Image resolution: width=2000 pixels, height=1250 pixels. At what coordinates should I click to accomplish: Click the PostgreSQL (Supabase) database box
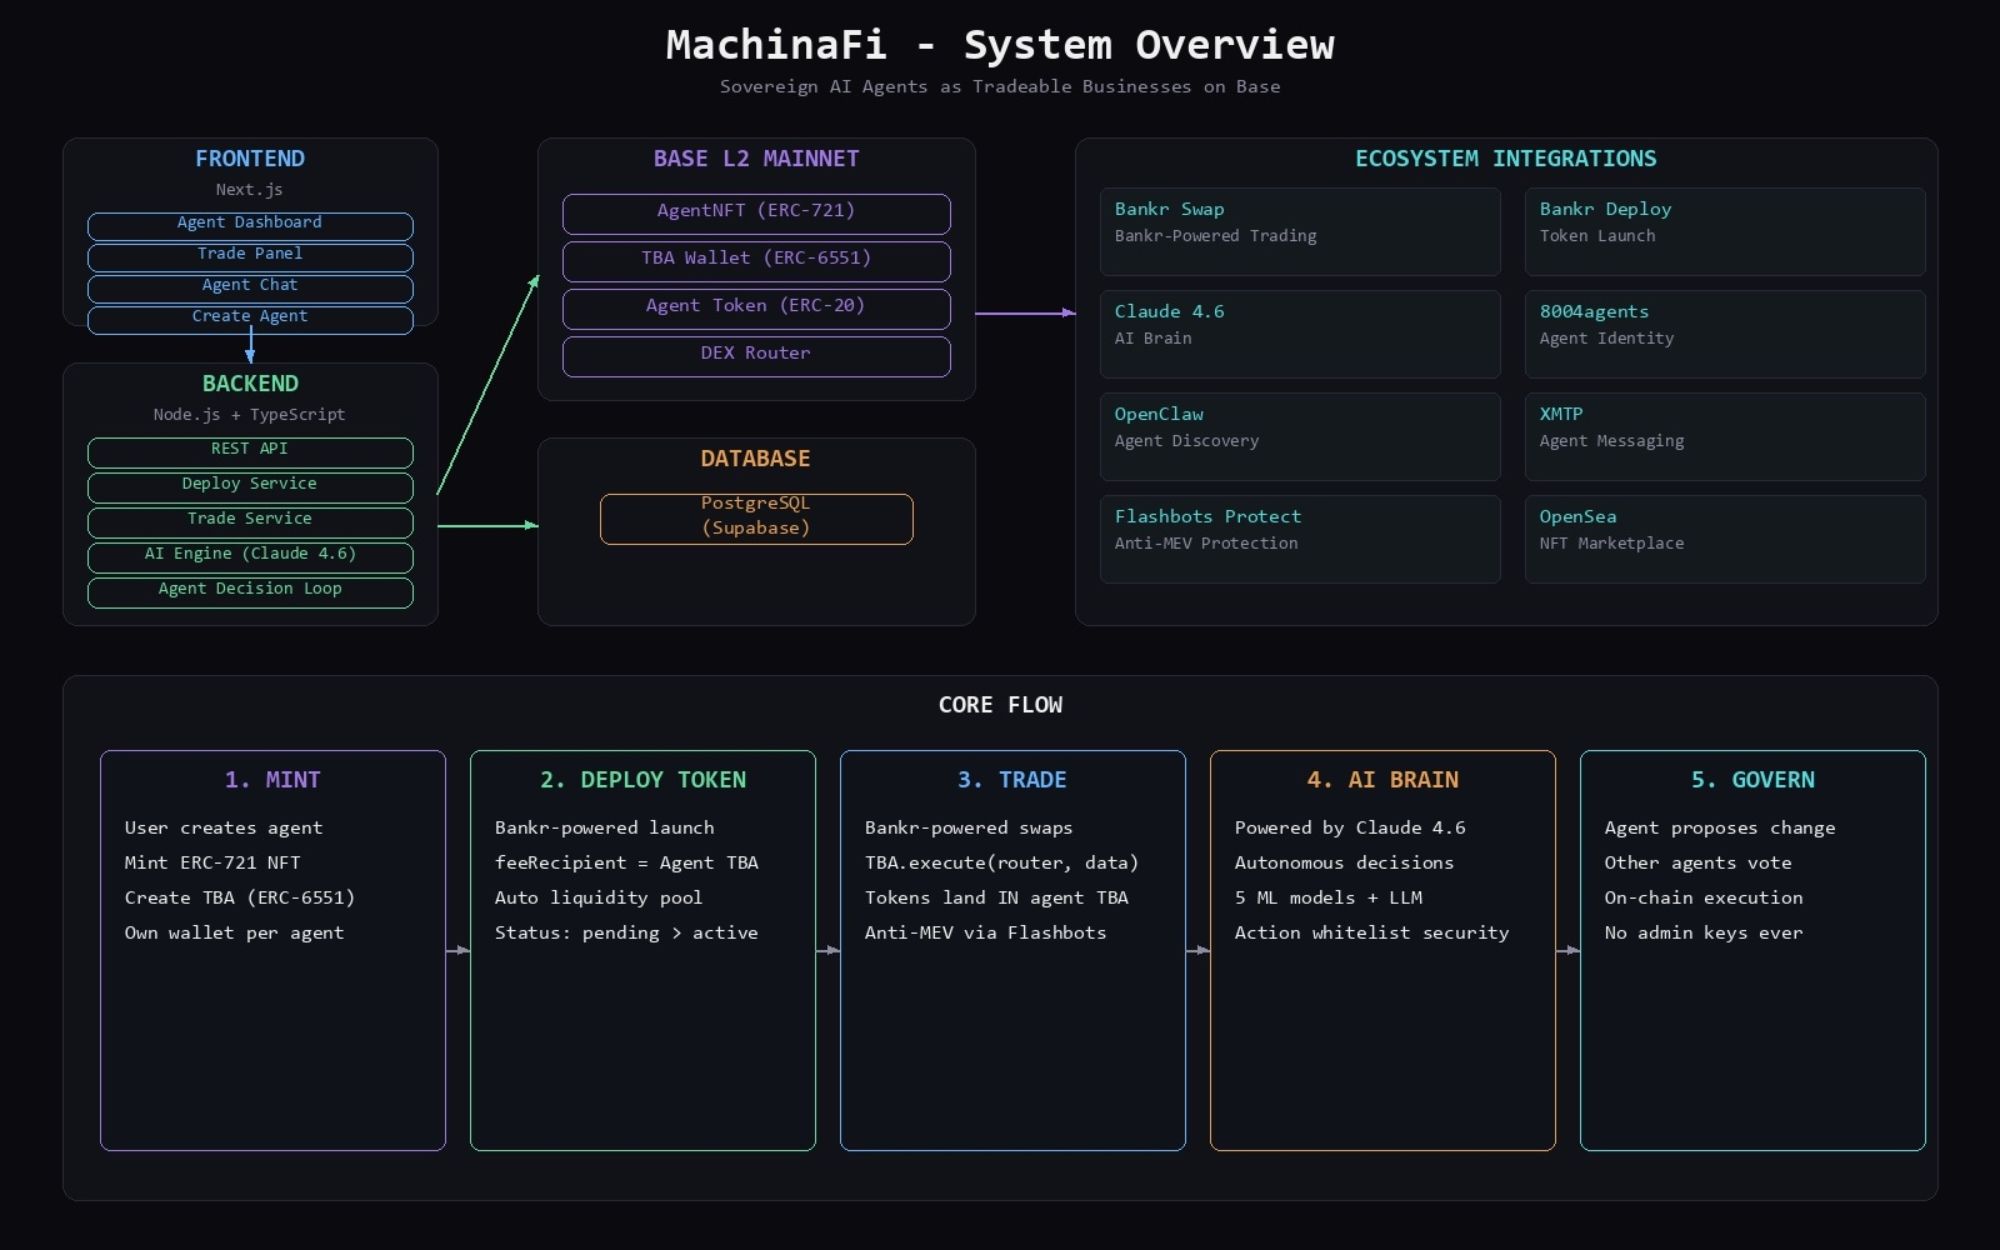[756, 518]
